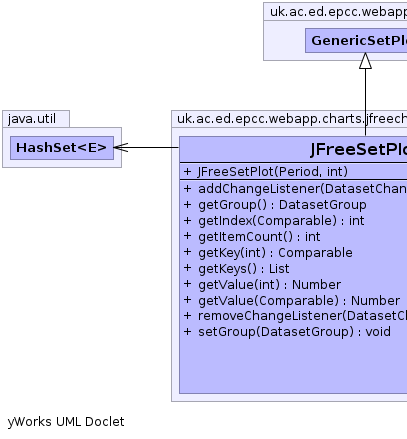Click getGroup() : DatasetGroup method

click(282, 205)
